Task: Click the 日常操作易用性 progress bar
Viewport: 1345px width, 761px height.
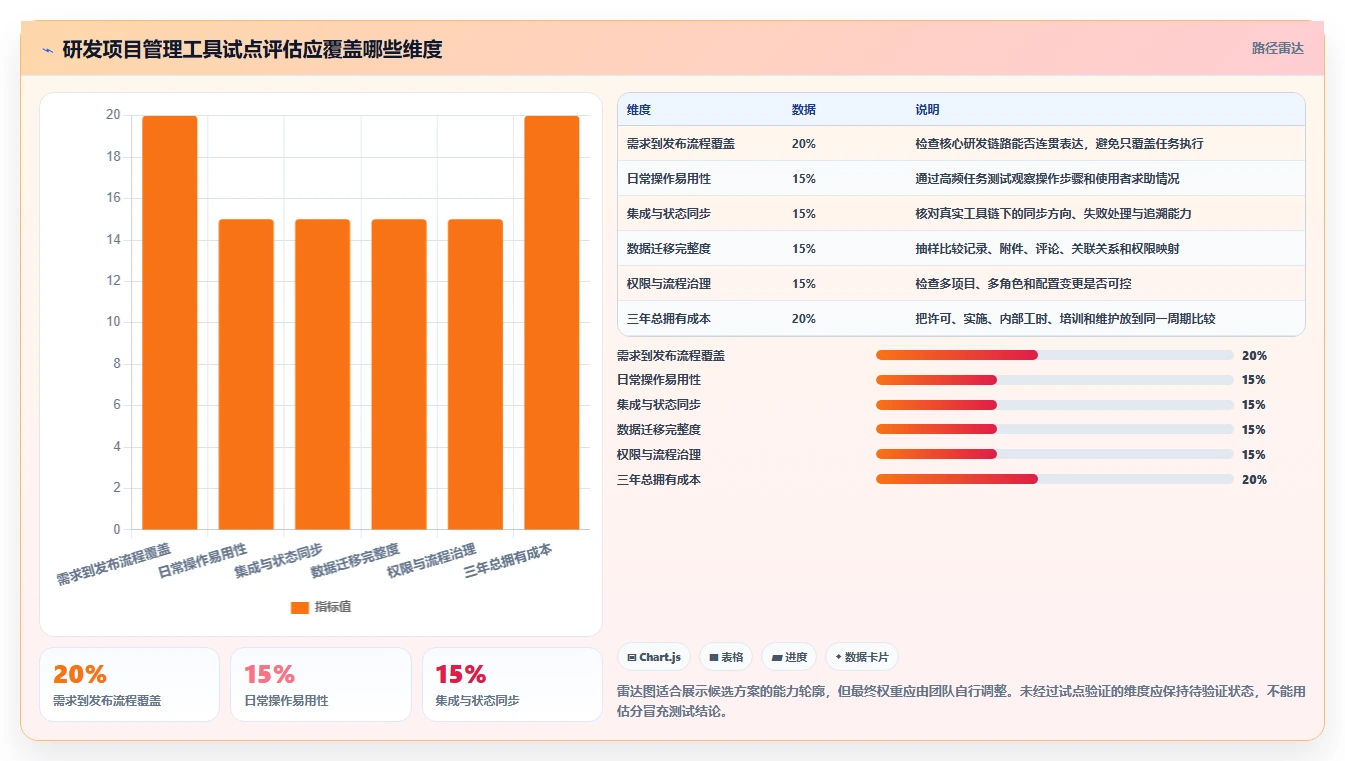Action: pos(1054,380)
